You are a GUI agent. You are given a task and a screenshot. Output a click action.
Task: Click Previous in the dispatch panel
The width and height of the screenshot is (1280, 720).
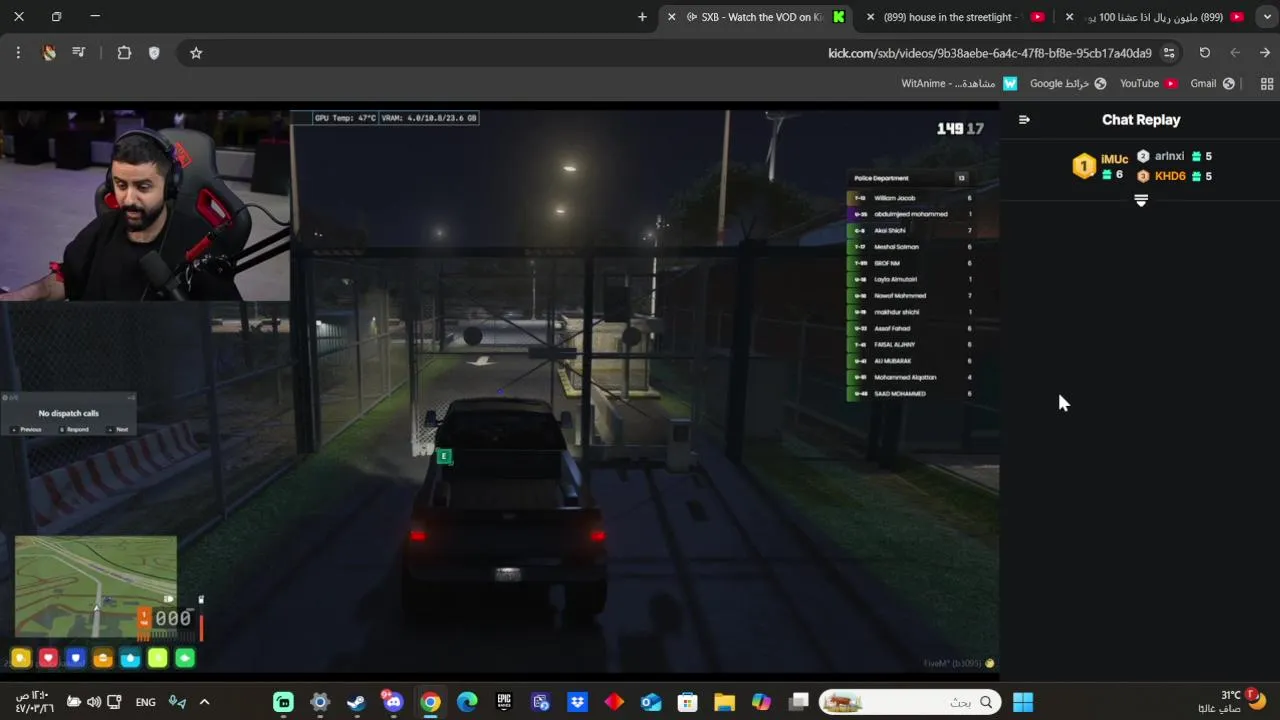pyautogui.click(x=27, y=429)
